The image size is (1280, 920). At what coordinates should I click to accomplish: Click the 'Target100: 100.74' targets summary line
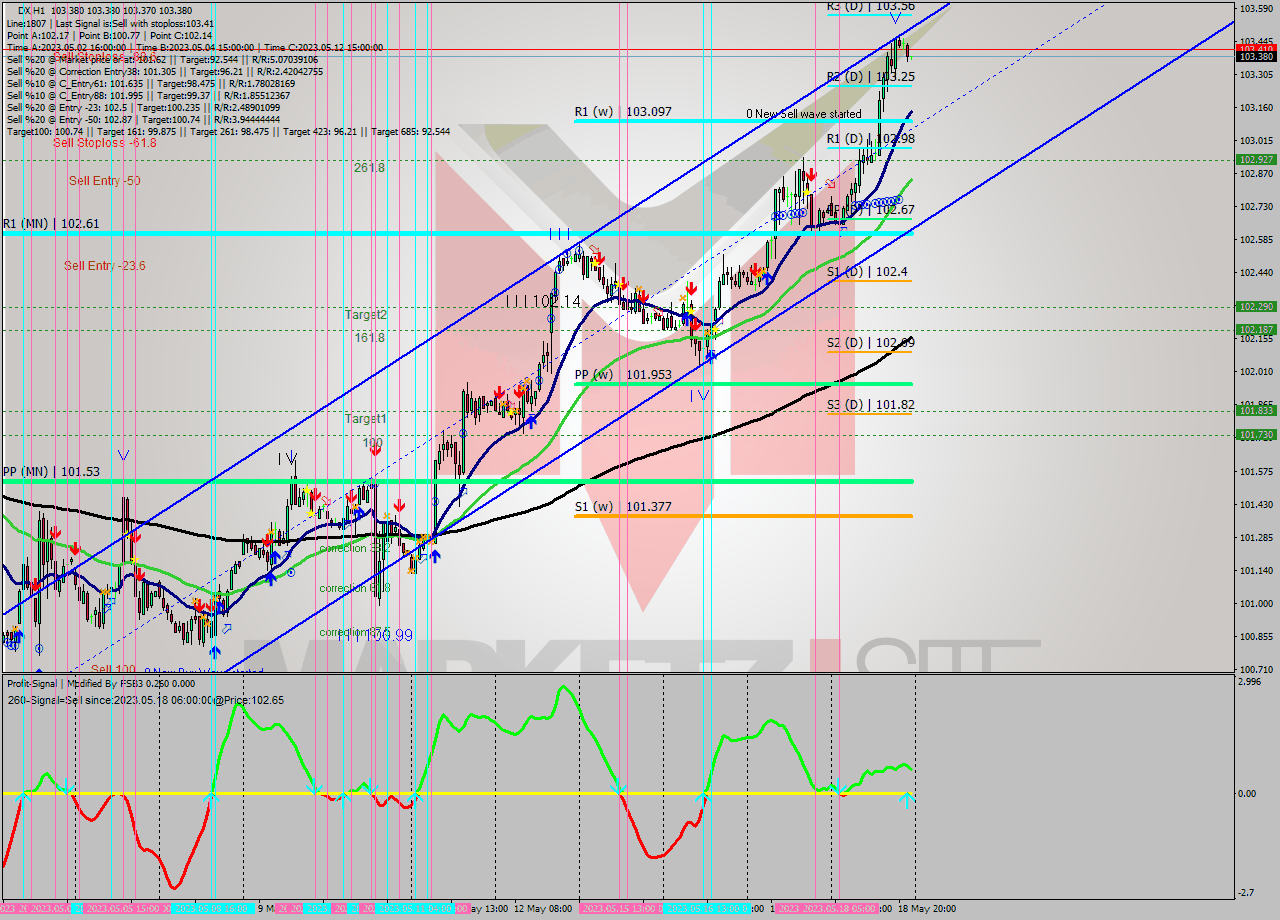pyautogui.click(x=228, y=131)
